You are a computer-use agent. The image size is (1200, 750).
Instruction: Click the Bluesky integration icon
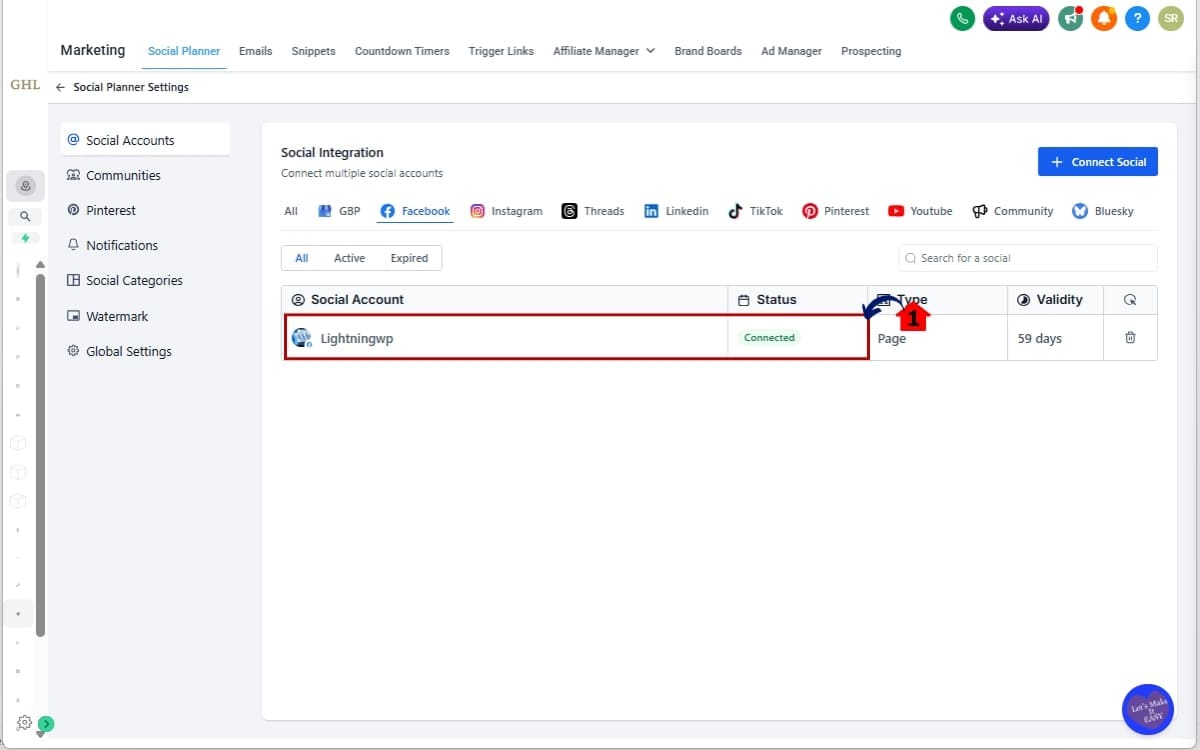pos(1079,211)
